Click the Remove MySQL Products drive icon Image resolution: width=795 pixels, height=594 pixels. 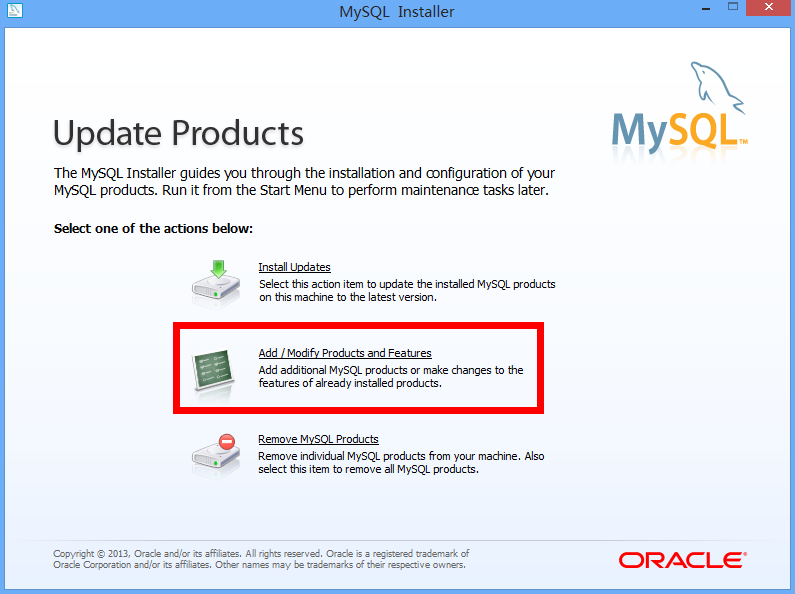click(x=216, y=455)
